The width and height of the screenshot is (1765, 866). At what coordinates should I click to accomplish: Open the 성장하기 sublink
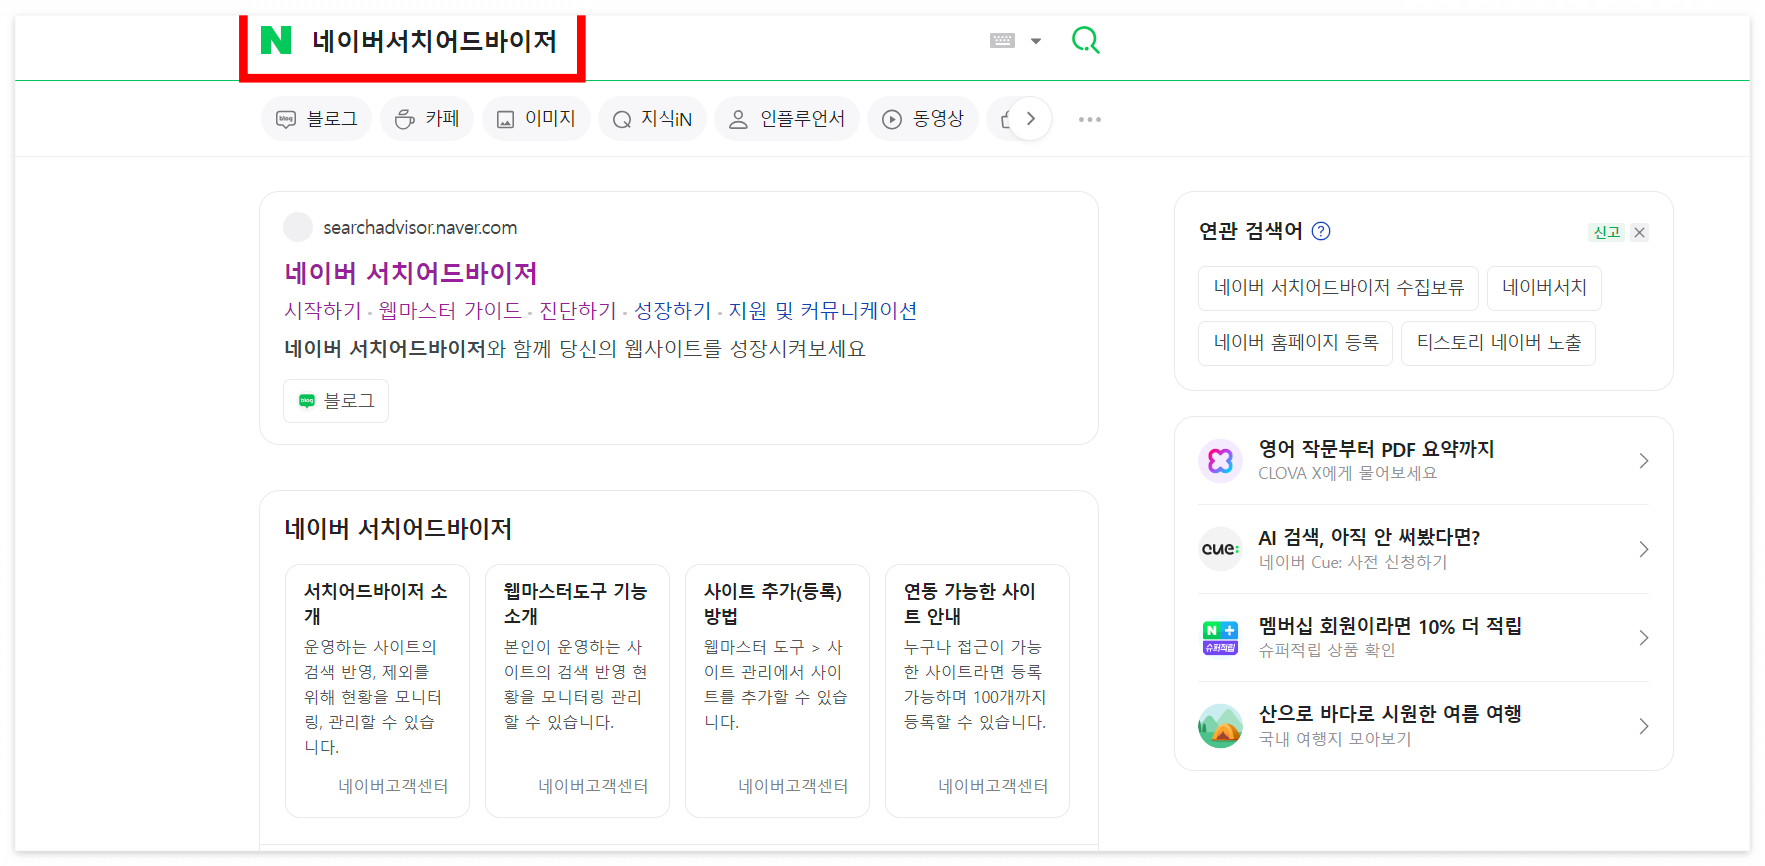(x=673, y=311)
